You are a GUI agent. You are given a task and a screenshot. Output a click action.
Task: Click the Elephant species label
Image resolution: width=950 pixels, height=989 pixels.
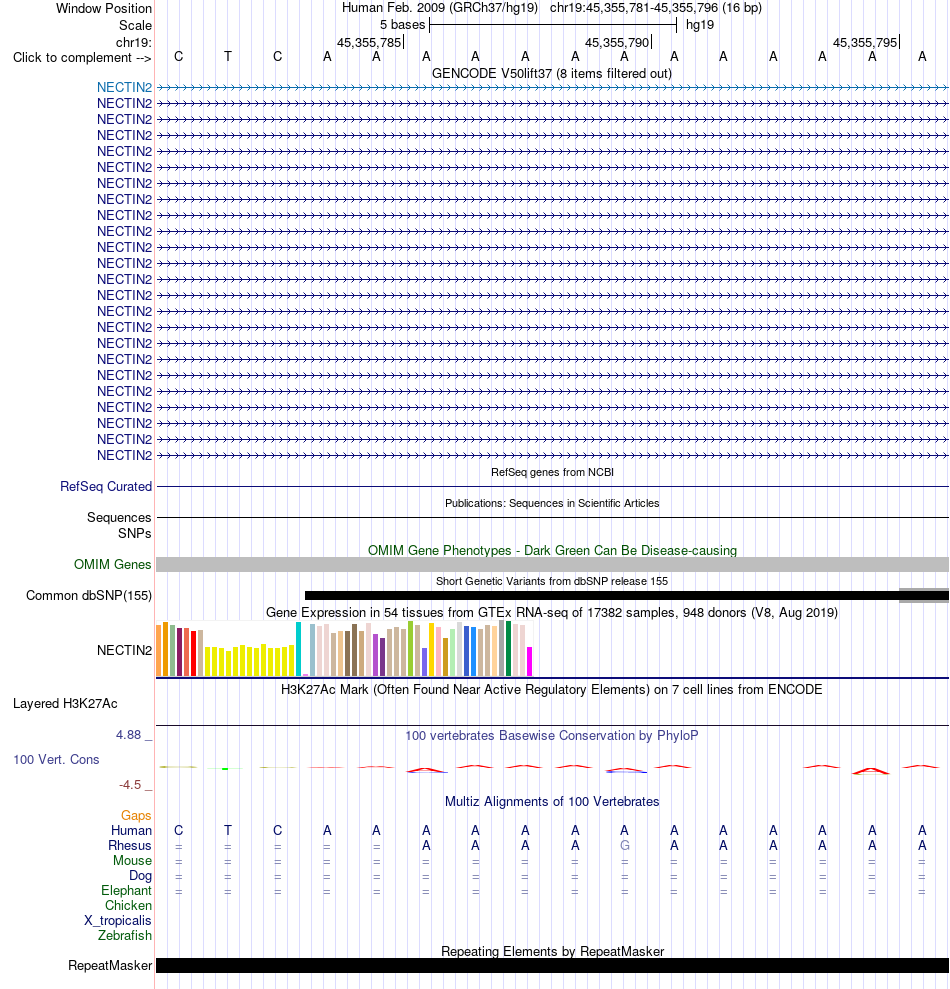(x=126, y=891)
